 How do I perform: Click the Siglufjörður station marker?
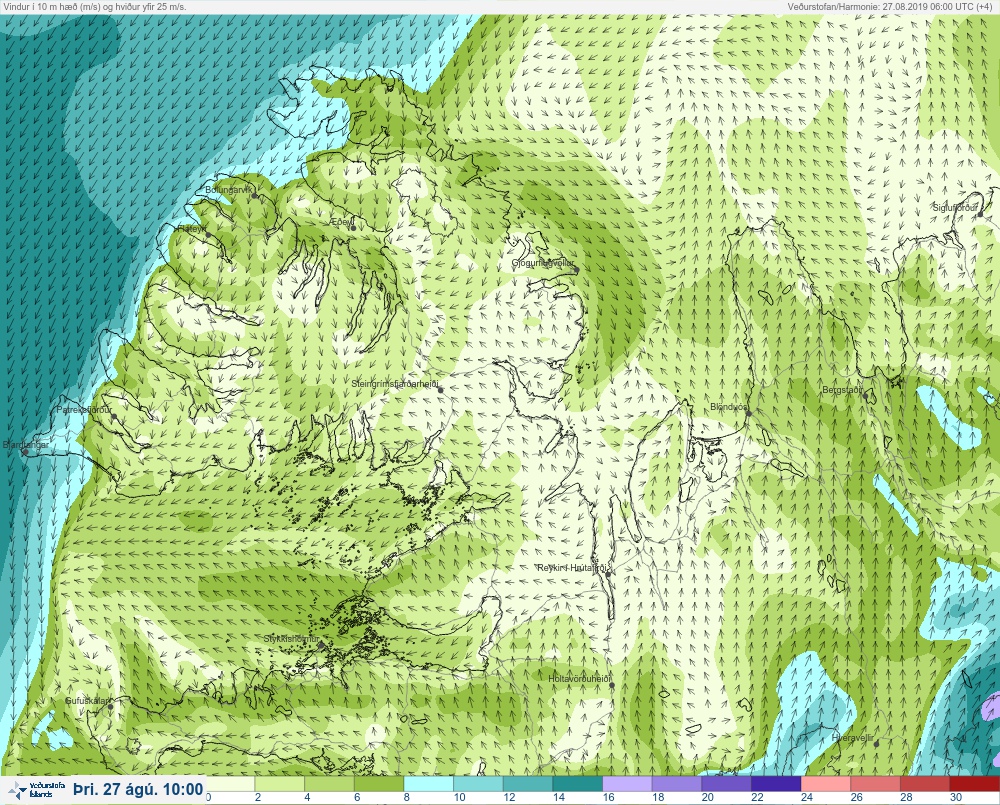coord(981,214)
